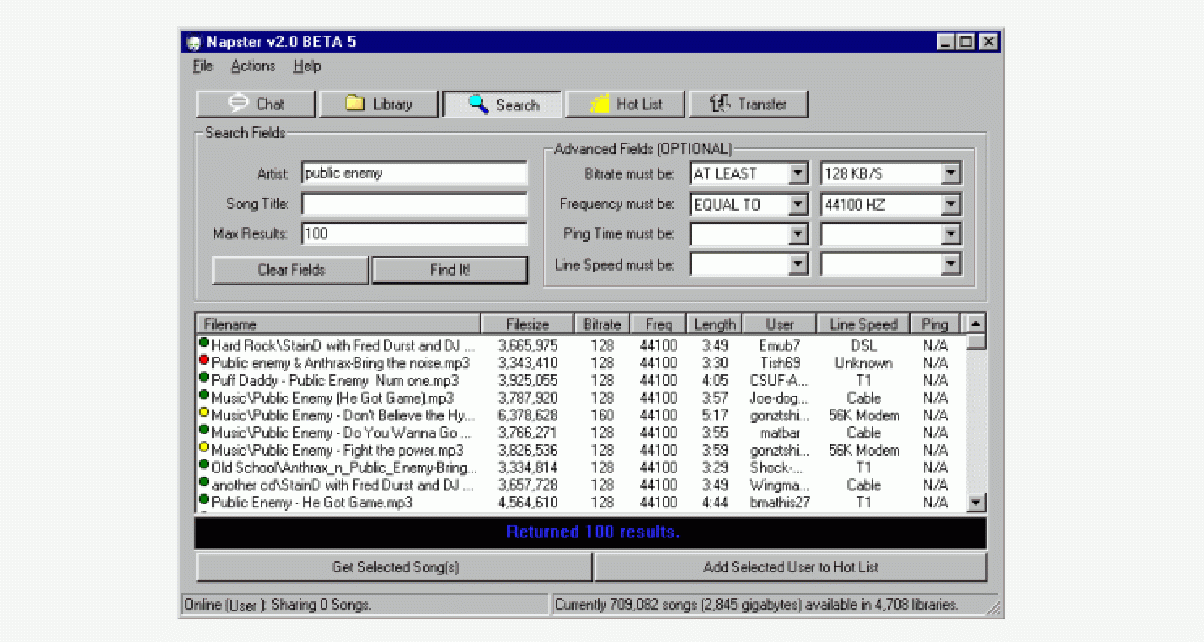Sort results by the Filename column header
Image resolution: width=1204 pixels, height=642 pixels.
(x=338, y=325)
